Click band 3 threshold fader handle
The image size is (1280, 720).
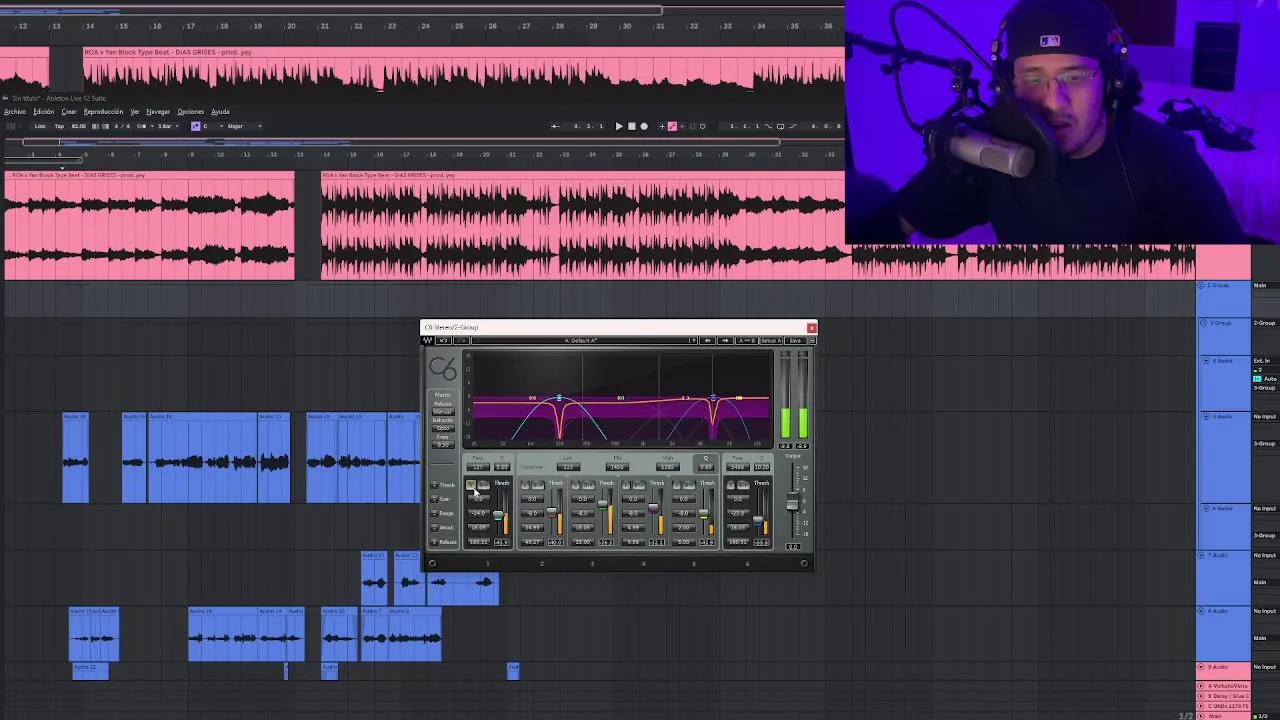(603, 504)
